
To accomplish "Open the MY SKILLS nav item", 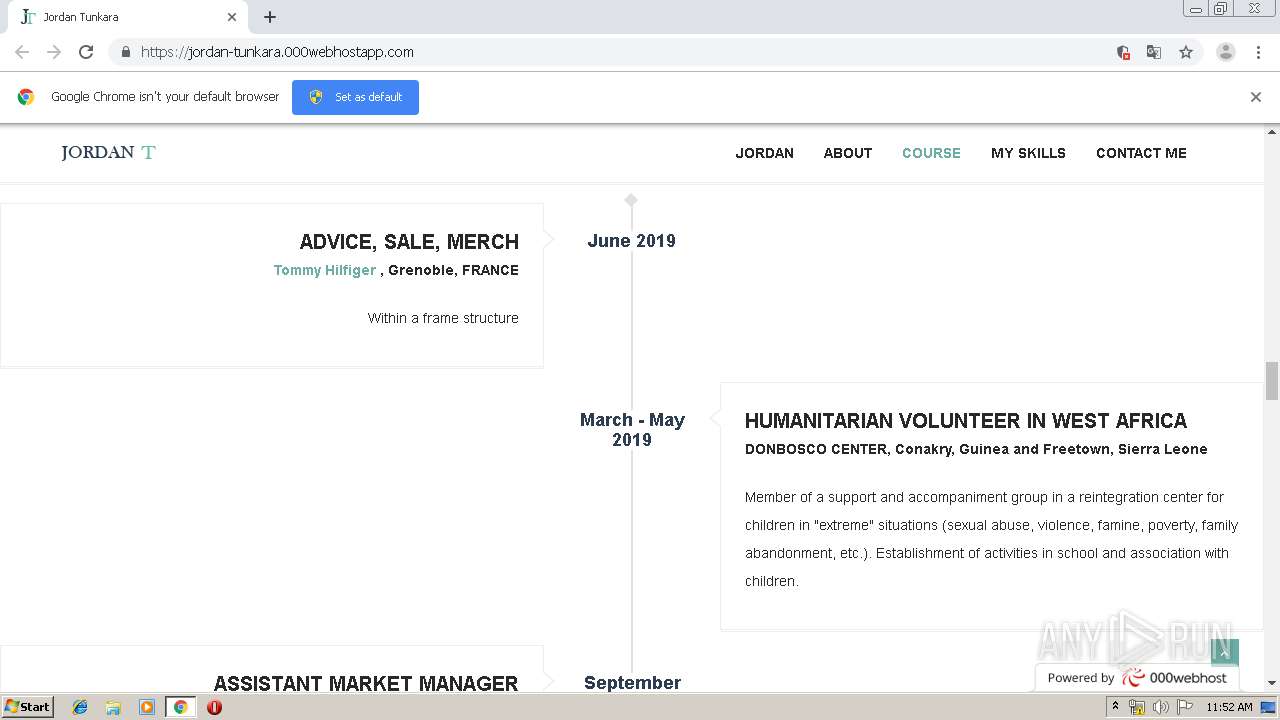I will coord(1028,153).
